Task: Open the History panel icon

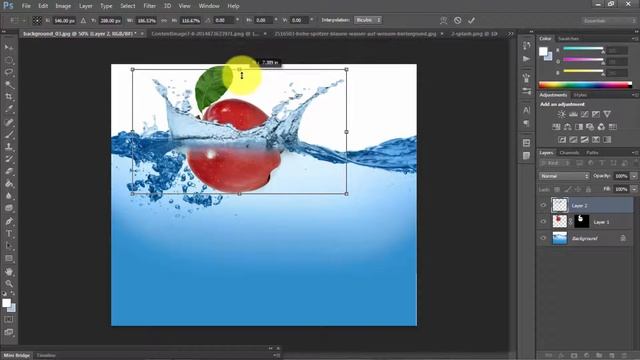Action: 527,46
